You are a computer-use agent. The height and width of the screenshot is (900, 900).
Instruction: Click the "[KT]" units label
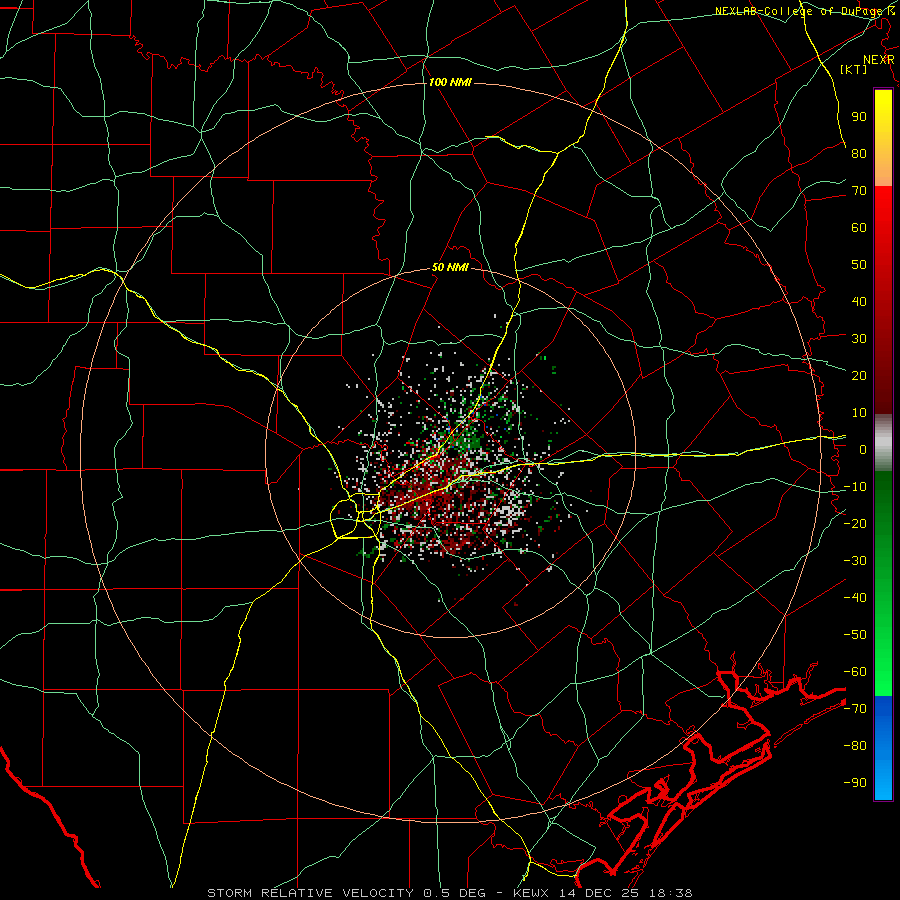click(x=854, y=69)
